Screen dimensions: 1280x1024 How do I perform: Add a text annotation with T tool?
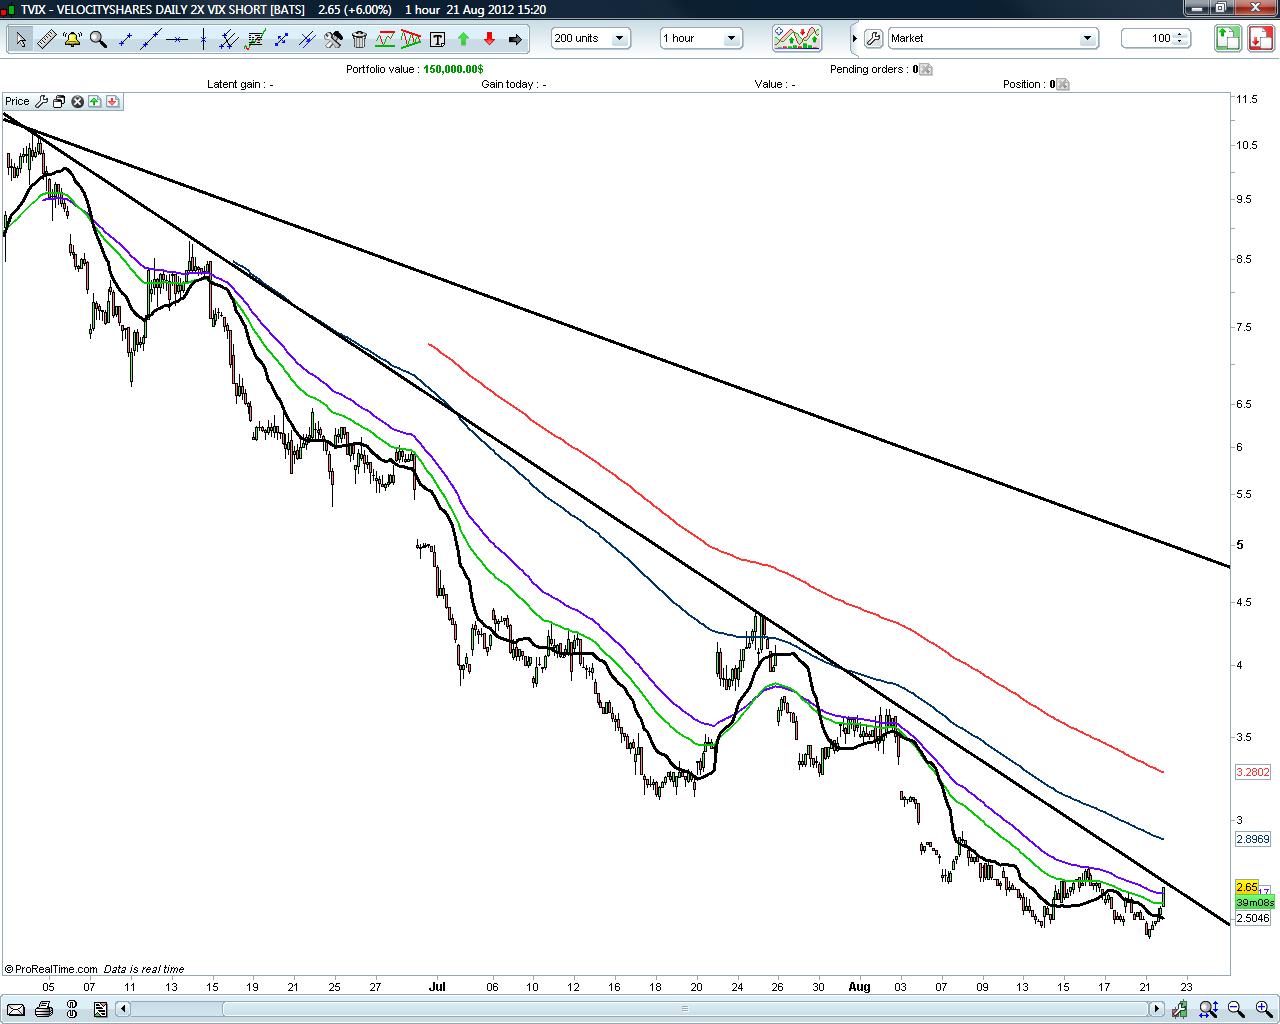tap(437, 39)
